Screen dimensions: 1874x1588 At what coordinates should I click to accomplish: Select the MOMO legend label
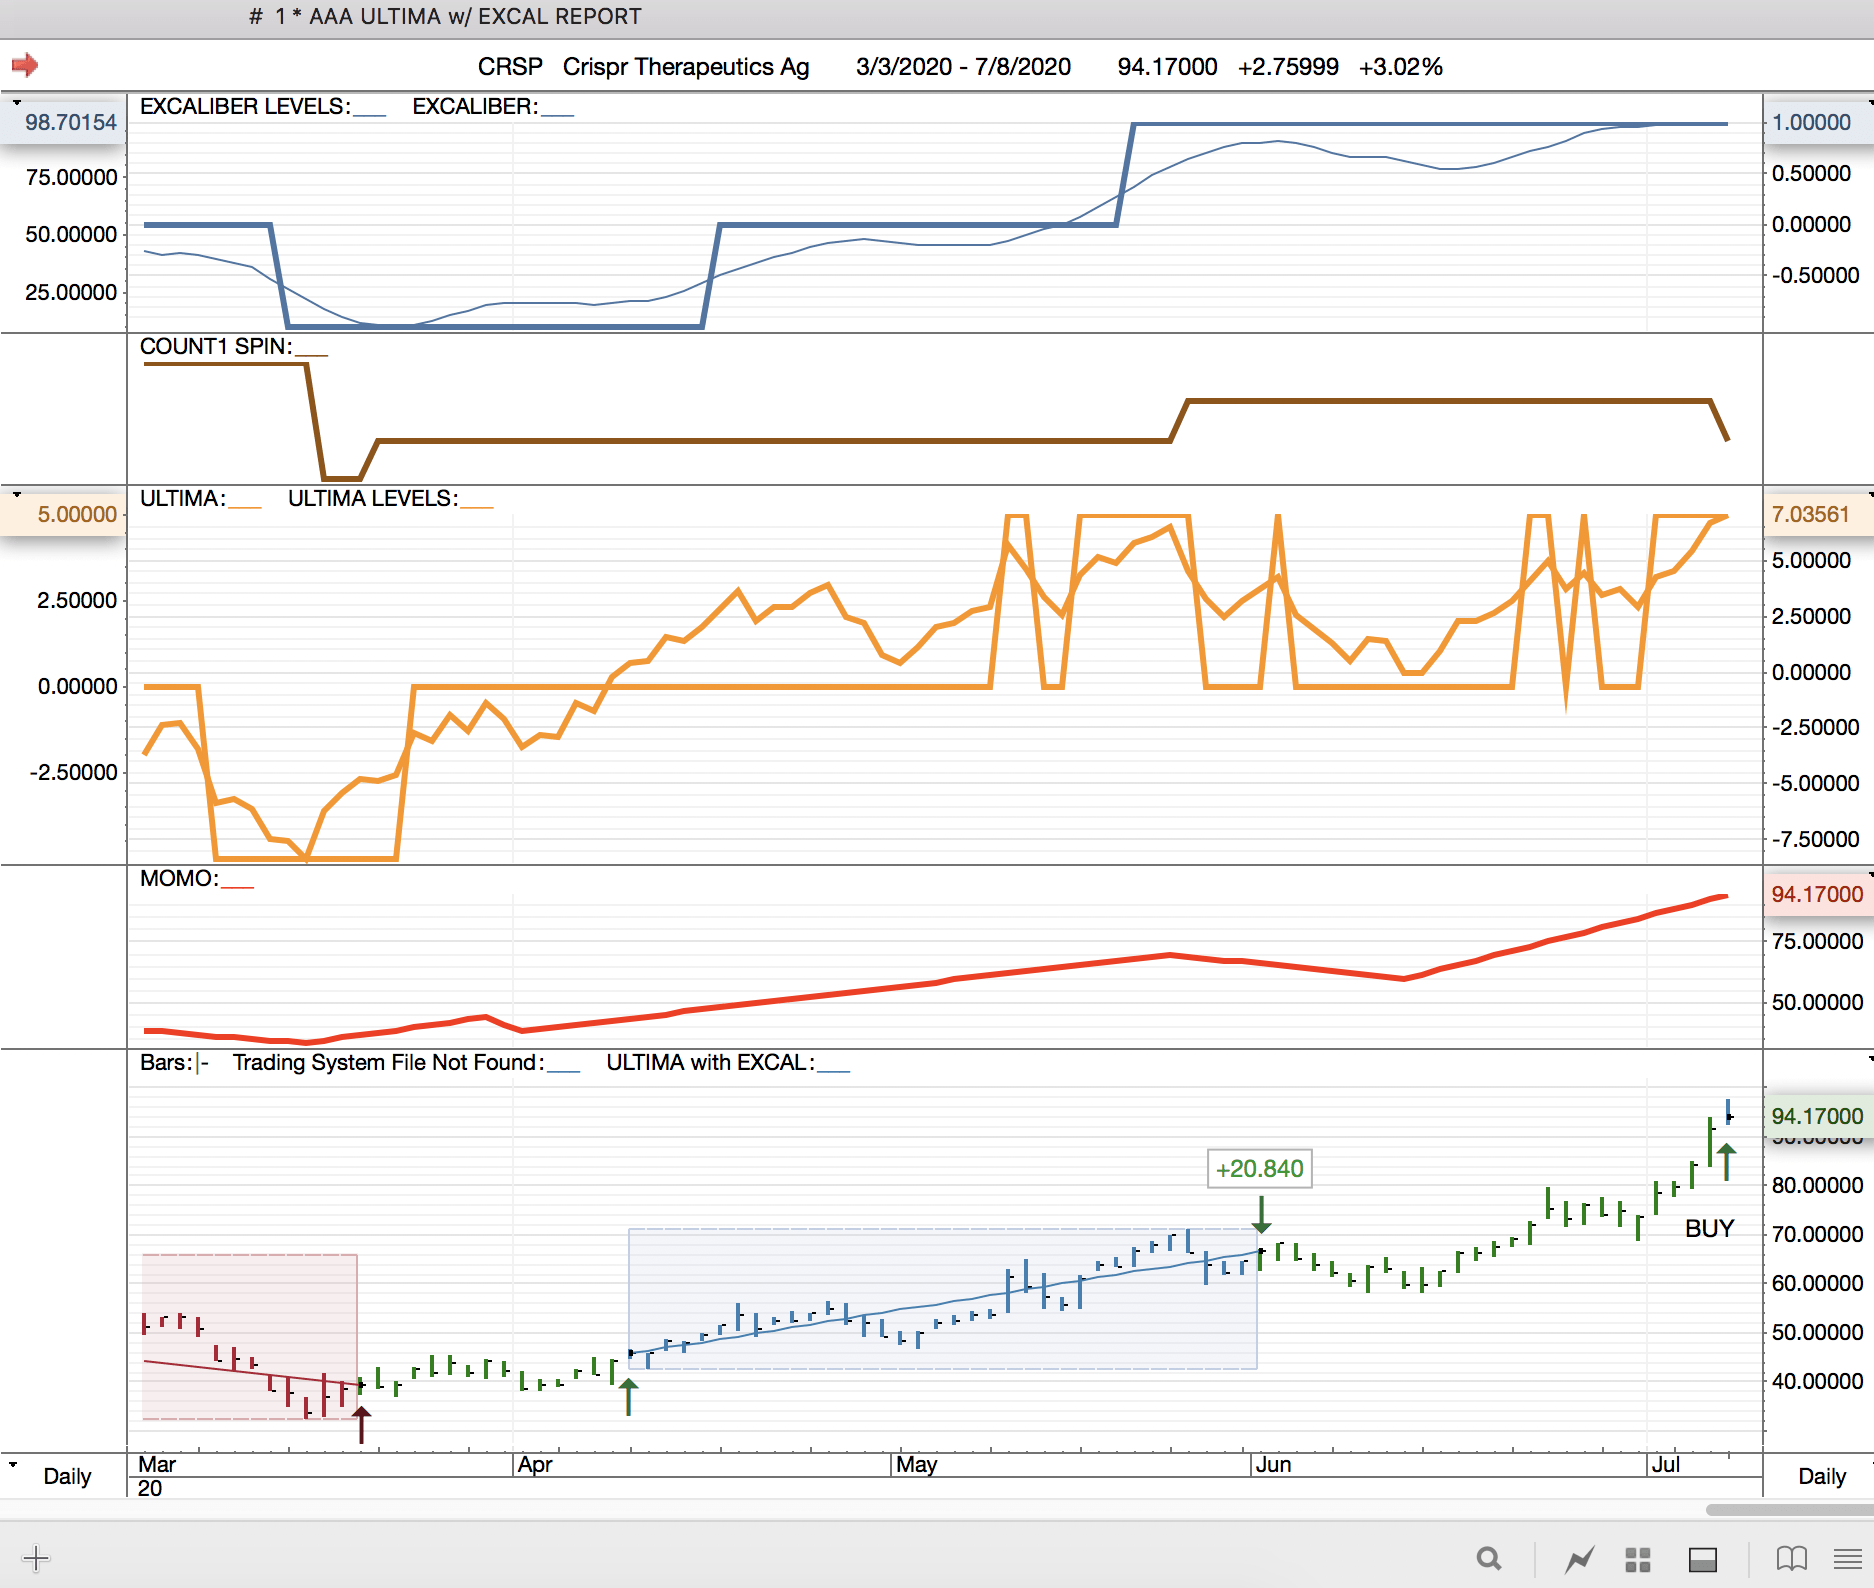(179, 878)
